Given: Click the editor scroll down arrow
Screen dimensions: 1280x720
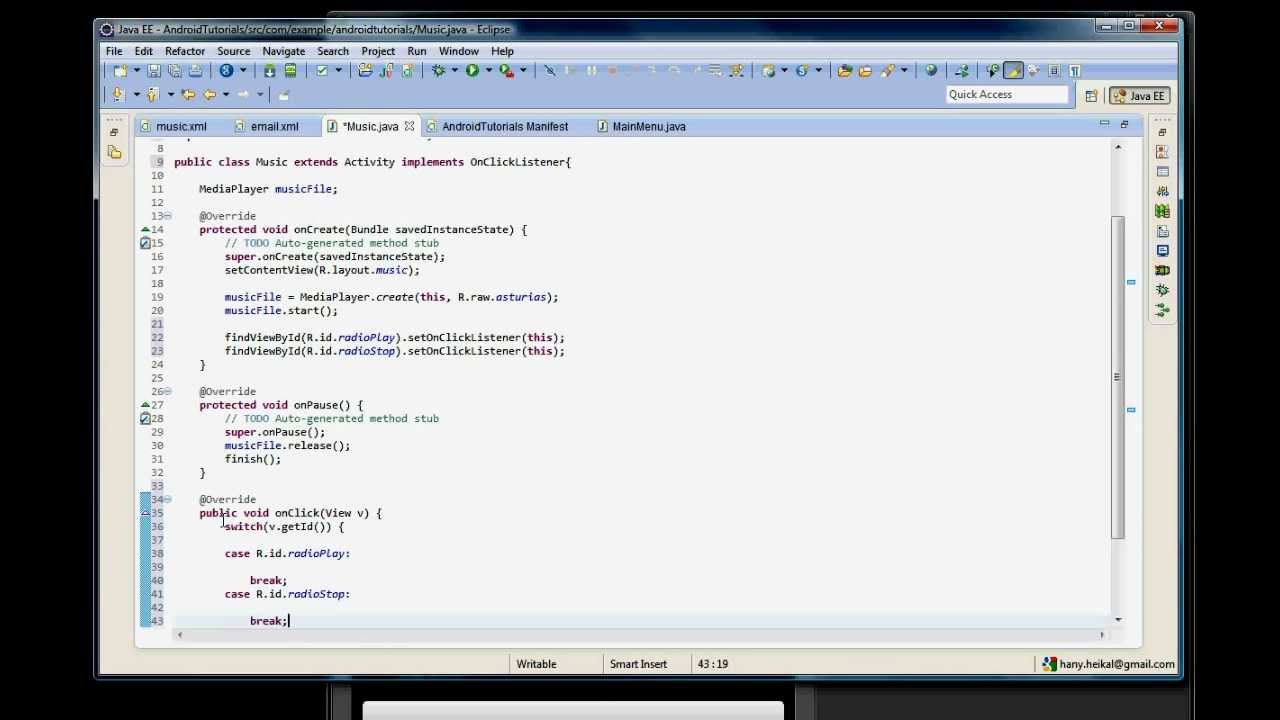Looking at the screenshot, I should [1118, 620].
